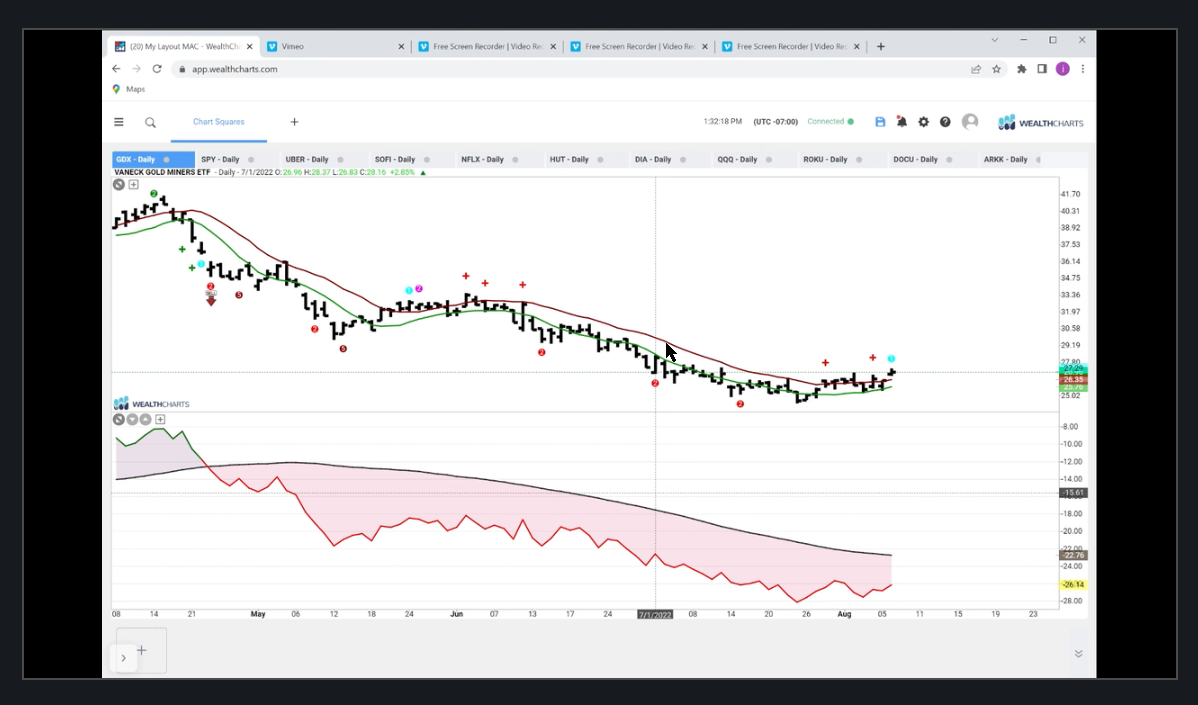The height and width of the screenshot is (705, 1198).
Task: Hide indicators icon on price chart
Action: [x=118, y=184]
